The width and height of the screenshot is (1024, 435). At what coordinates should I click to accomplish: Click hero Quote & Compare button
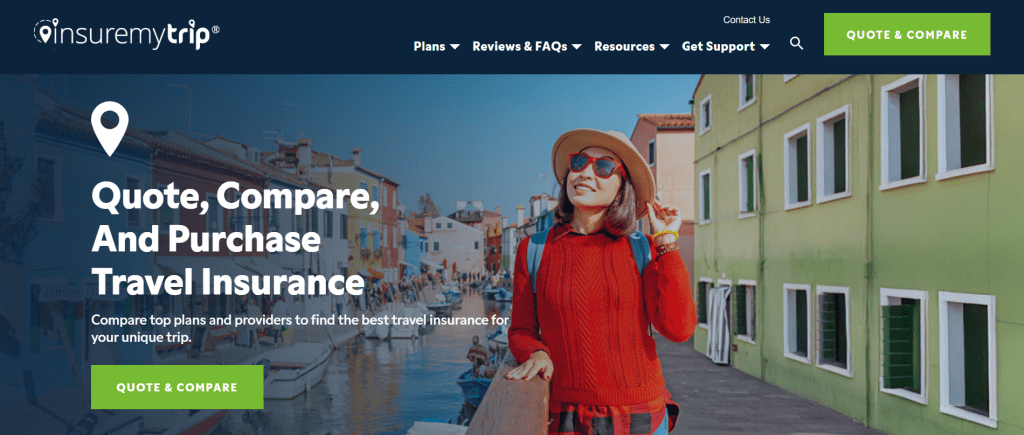177,387
